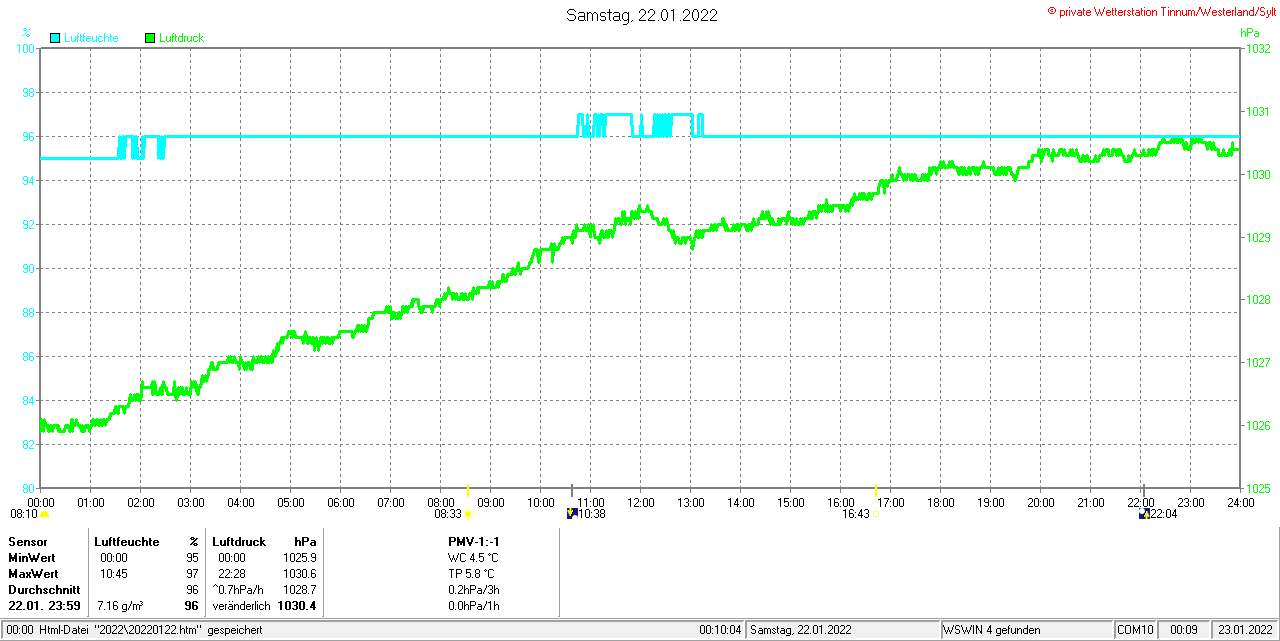Click the private Wetterstation Tinnum/Westerland/Sylt copyright text

(x=1161, y=11)
